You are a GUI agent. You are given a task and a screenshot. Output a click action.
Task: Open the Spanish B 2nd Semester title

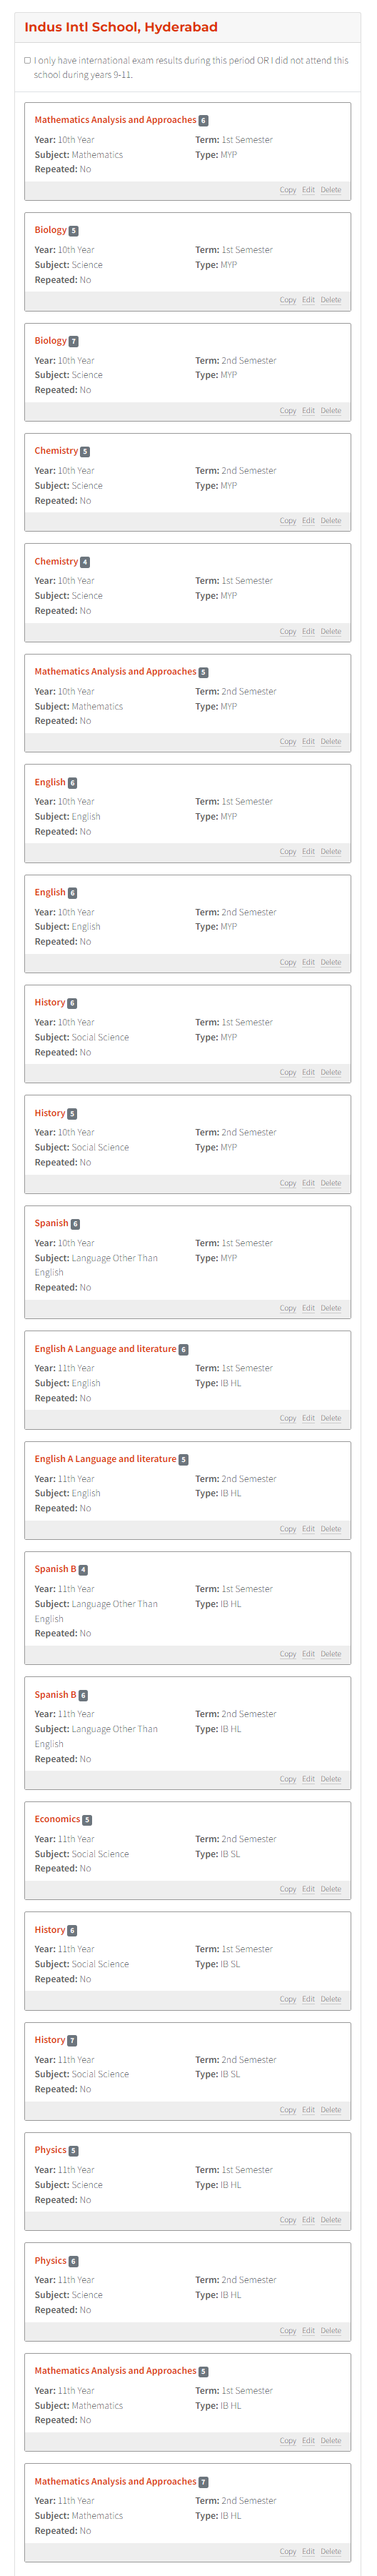coord(56,1694)
